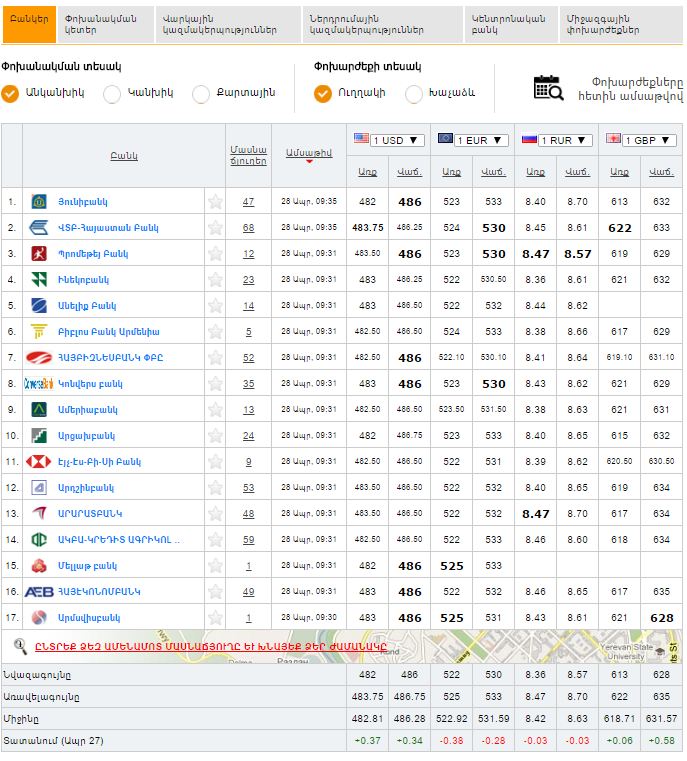
Task: Star the Արմսվիսբանկ row as favorite
Action: 215,618
